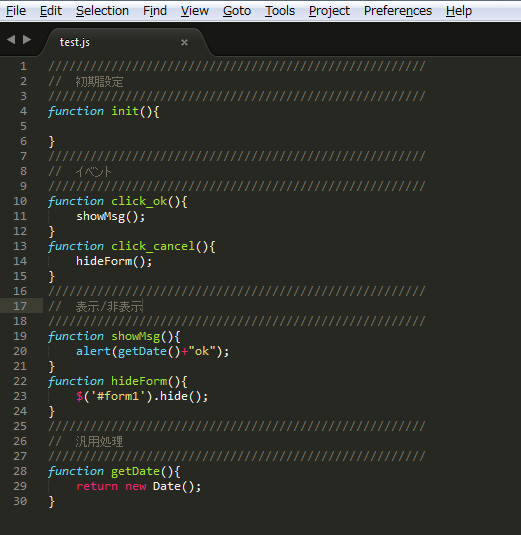This screenshot has height=535, width=521.
Task: Close the test.js tab
Action: (x=184, y=42)
